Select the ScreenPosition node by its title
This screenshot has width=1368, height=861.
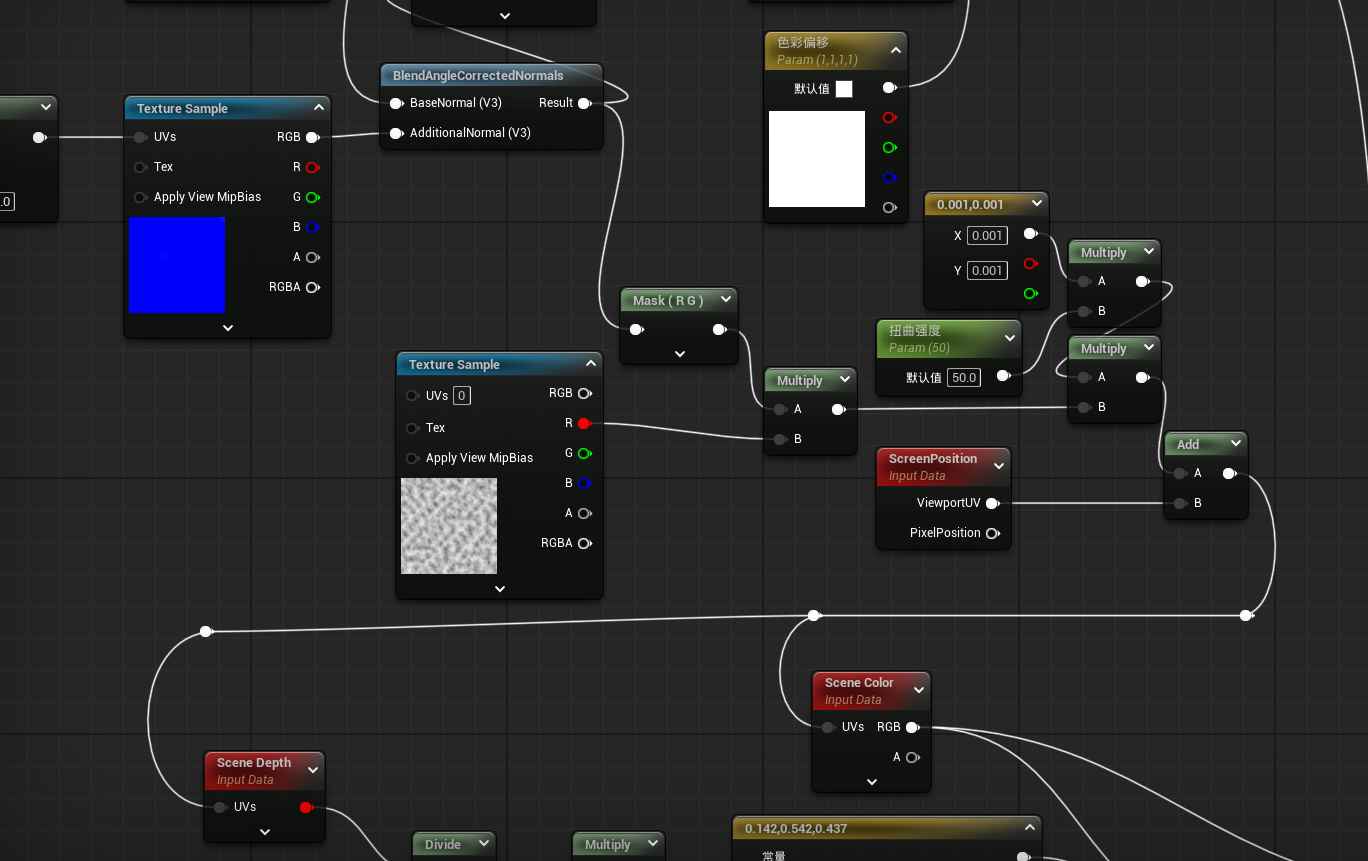pos(932,459)
